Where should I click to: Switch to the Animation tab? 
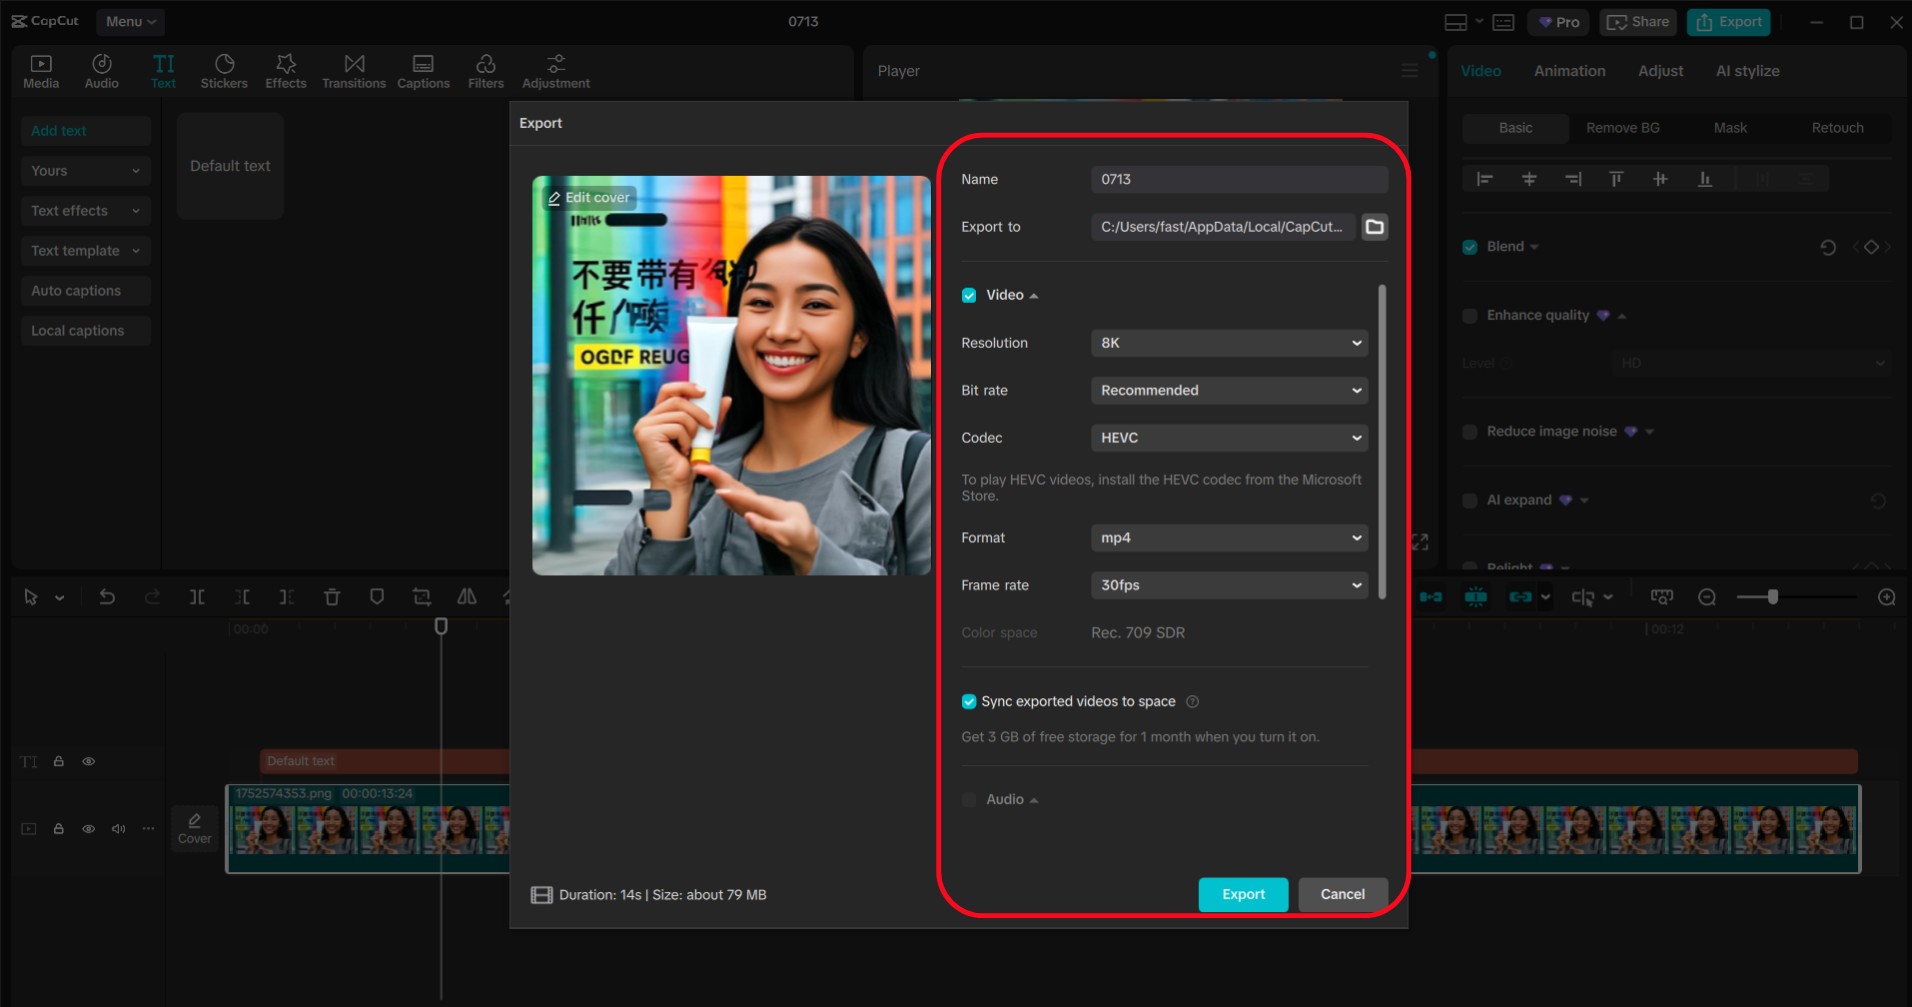point(1570,71)
